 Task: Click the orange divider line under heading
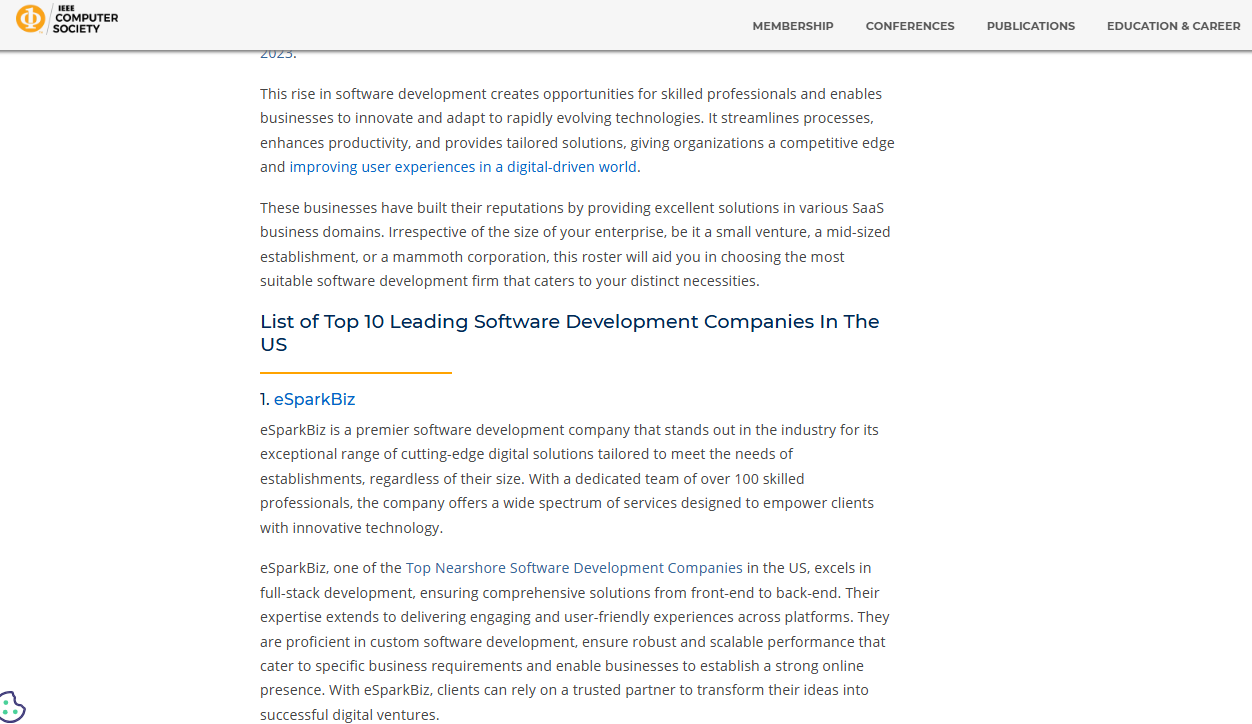pyautogui.click(x=355, y=373)
